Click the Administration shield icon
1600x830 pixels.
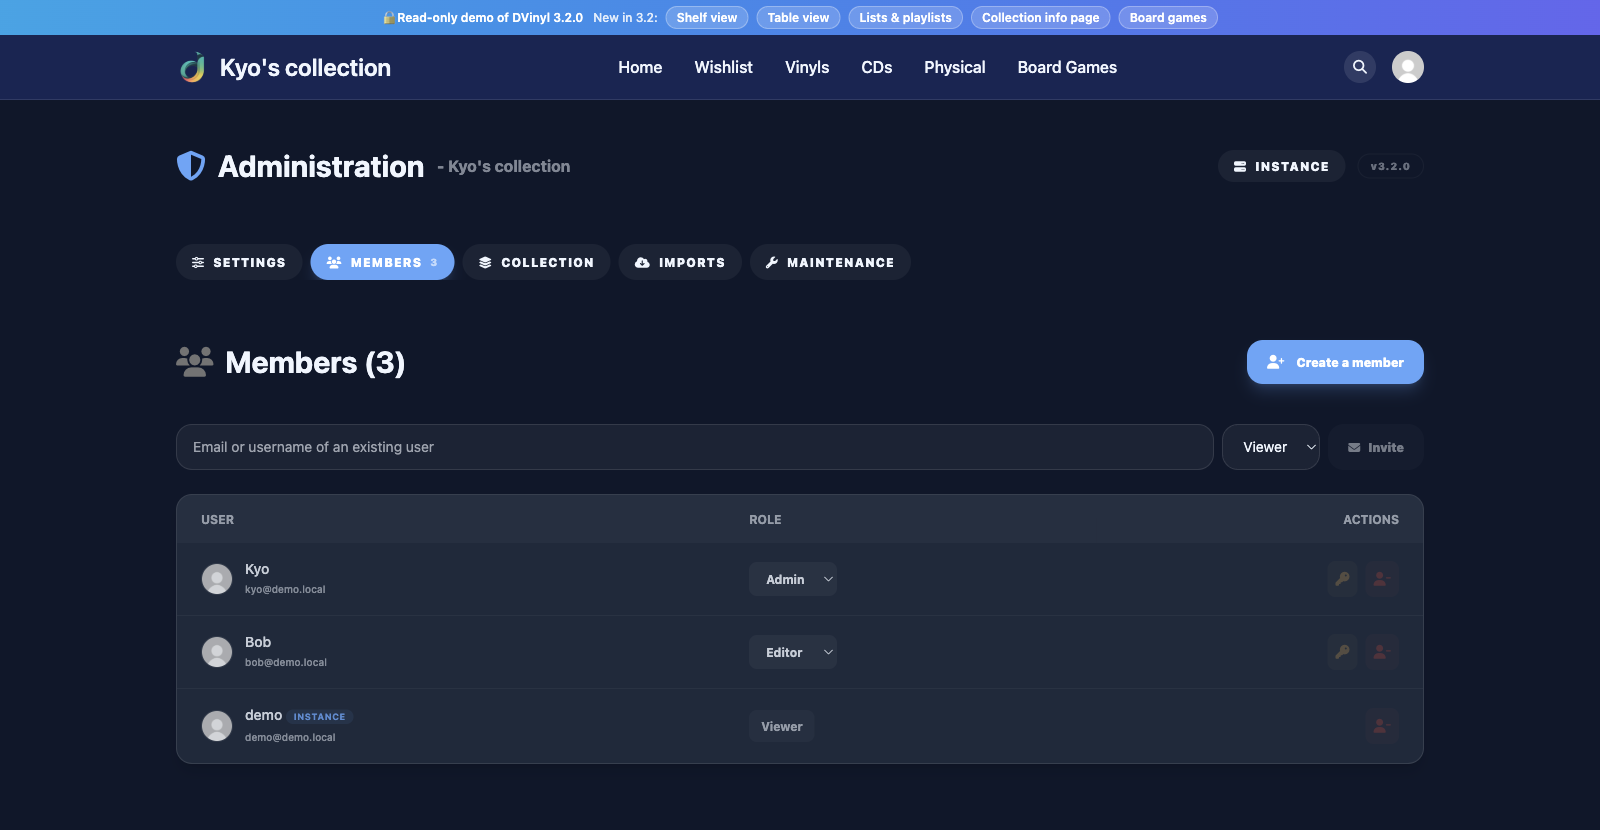click(x=191, y=166)
